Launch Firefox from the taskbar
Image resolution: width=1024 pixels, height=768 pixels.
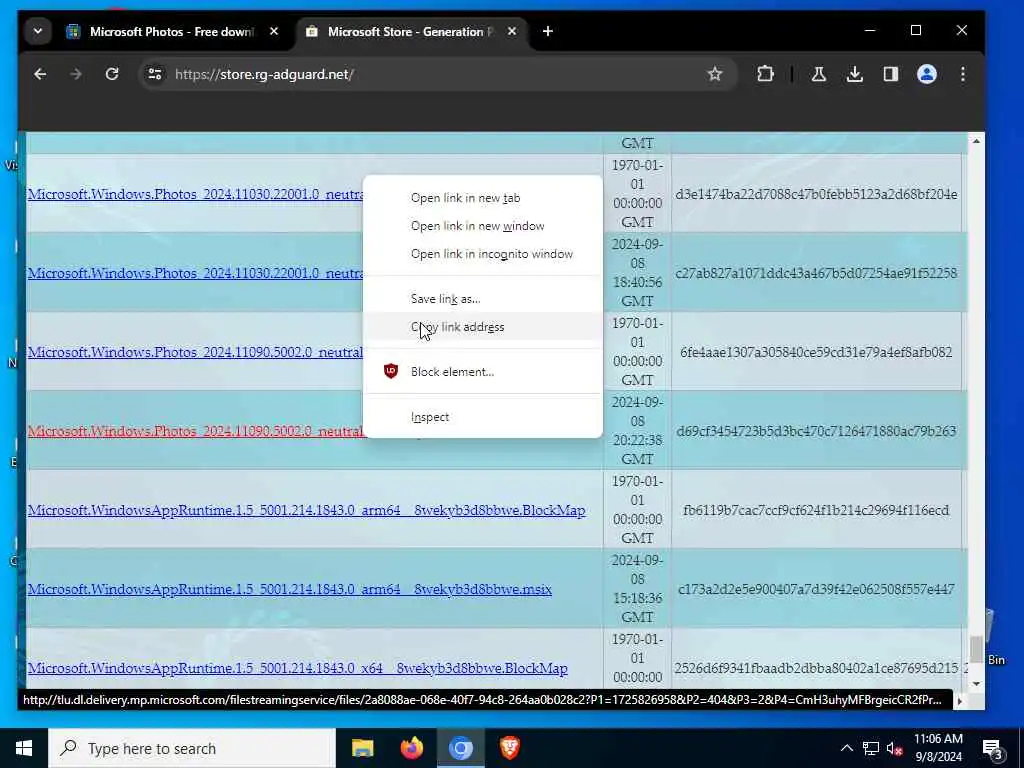pyautogui.click(x=411, y=748)
